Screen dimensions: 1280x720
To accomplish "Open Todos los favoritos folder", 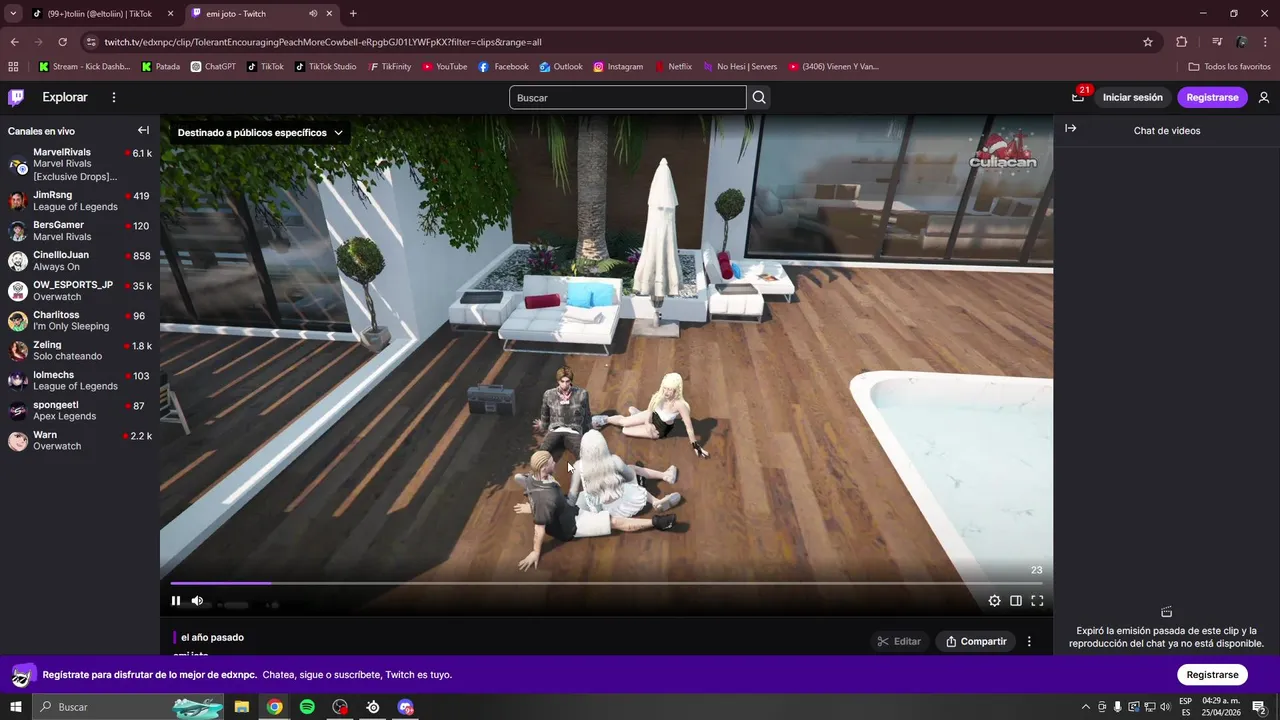I will (x=1229, y=67).
